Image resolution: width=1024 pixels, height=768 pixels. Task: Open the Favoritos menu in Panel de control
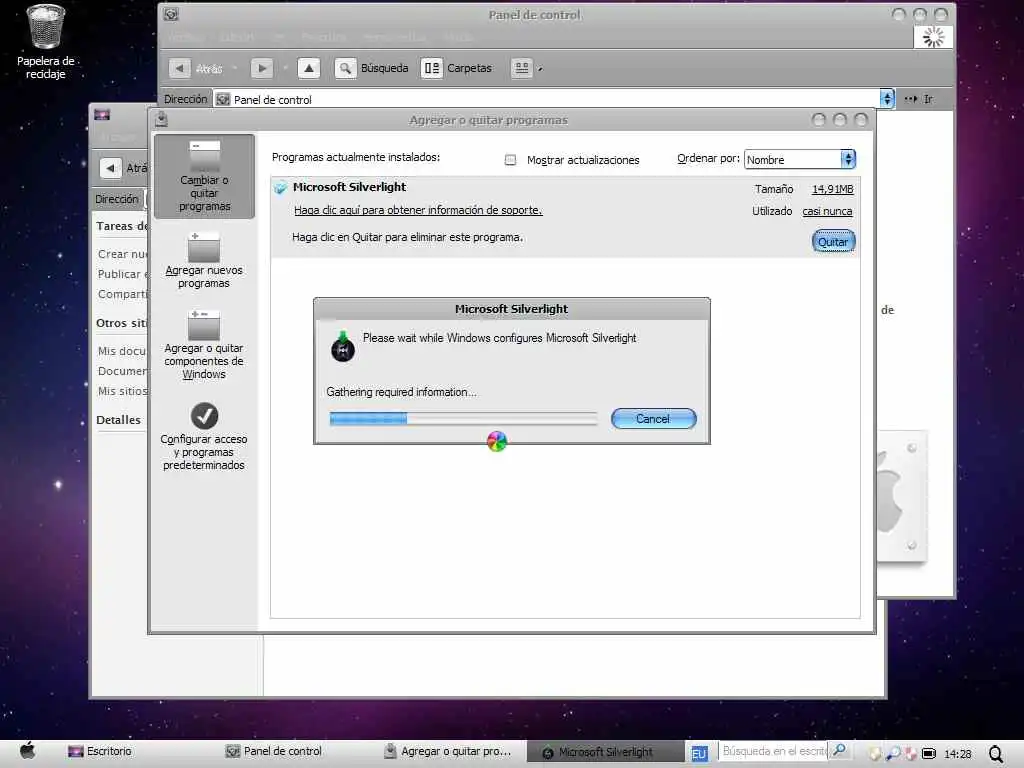click(x=324, y=37)
